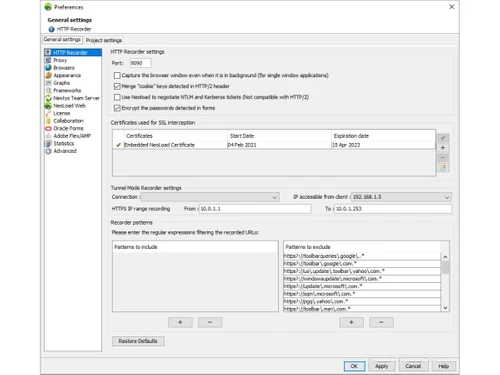Add a pattern to include
This screenshot has height=375, width=500.
tap(180, 322)
